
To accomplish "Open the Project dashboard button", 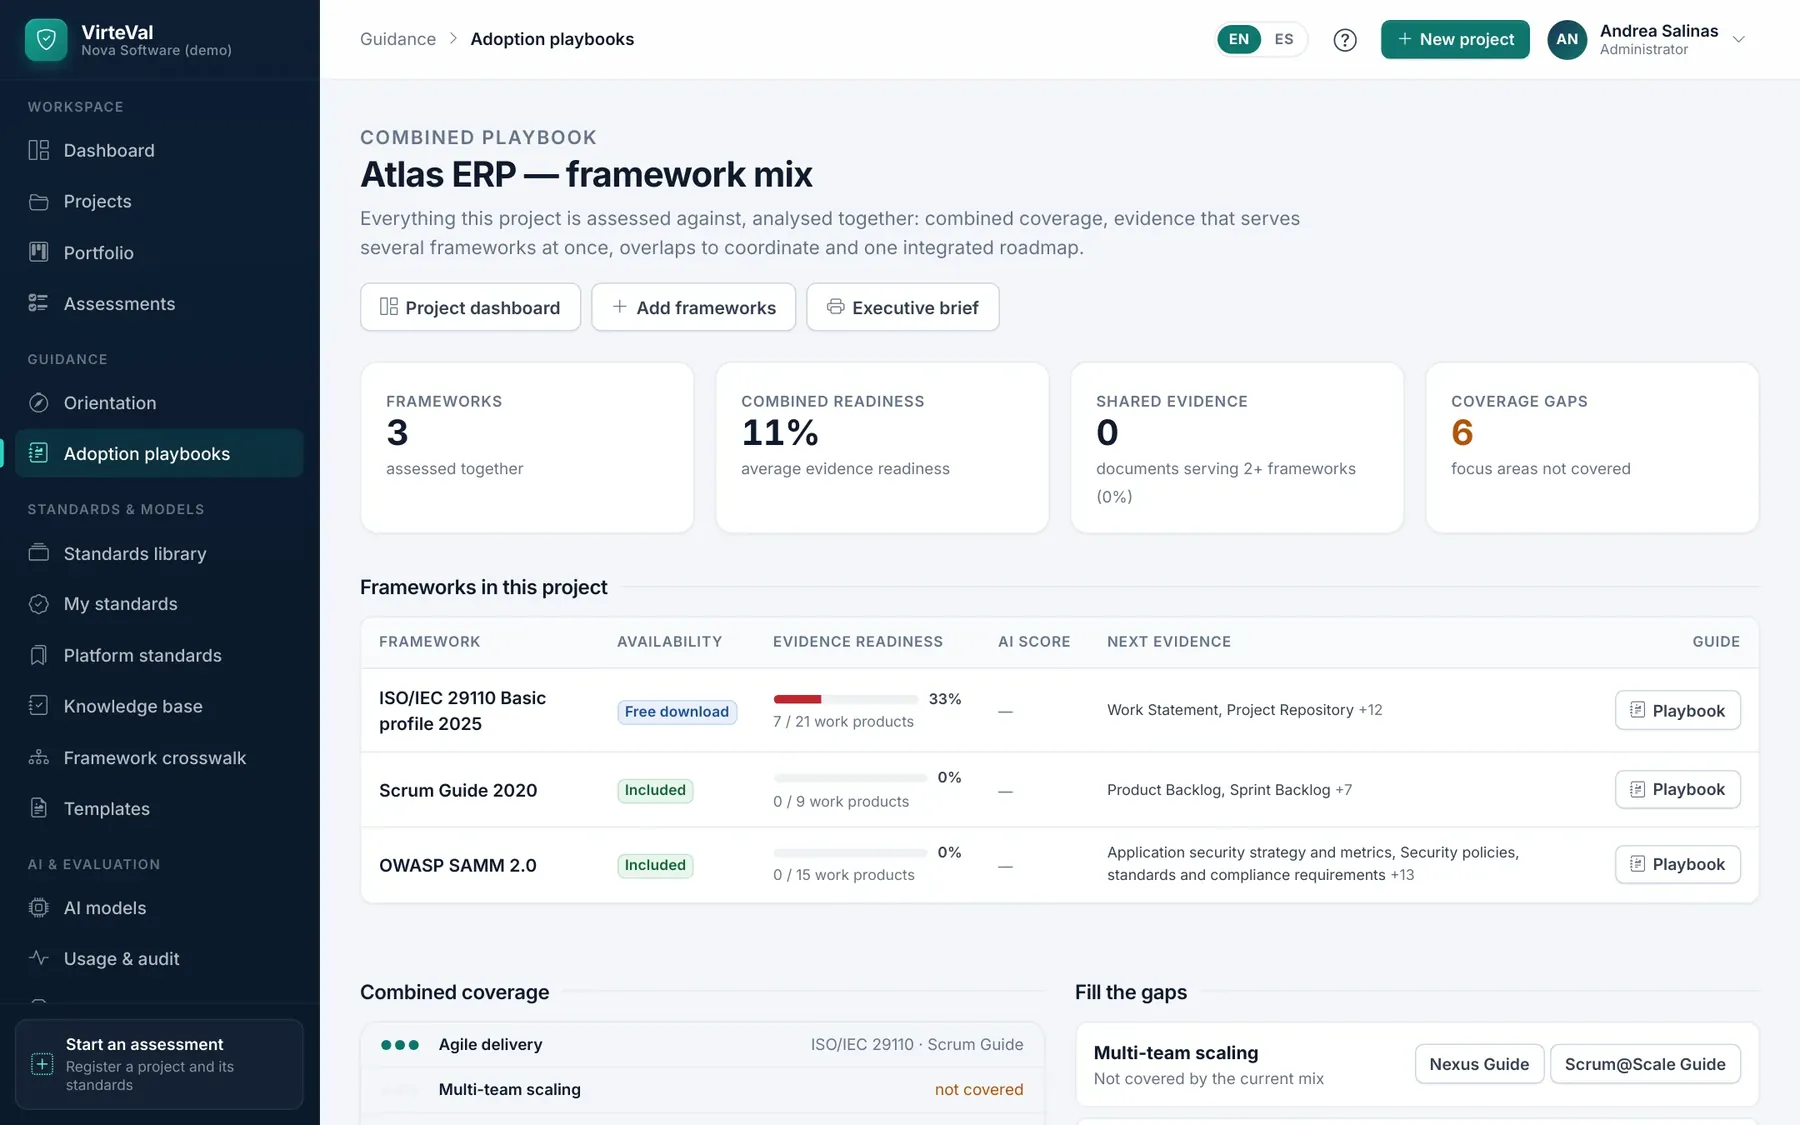I will click(x=470, y=307).
